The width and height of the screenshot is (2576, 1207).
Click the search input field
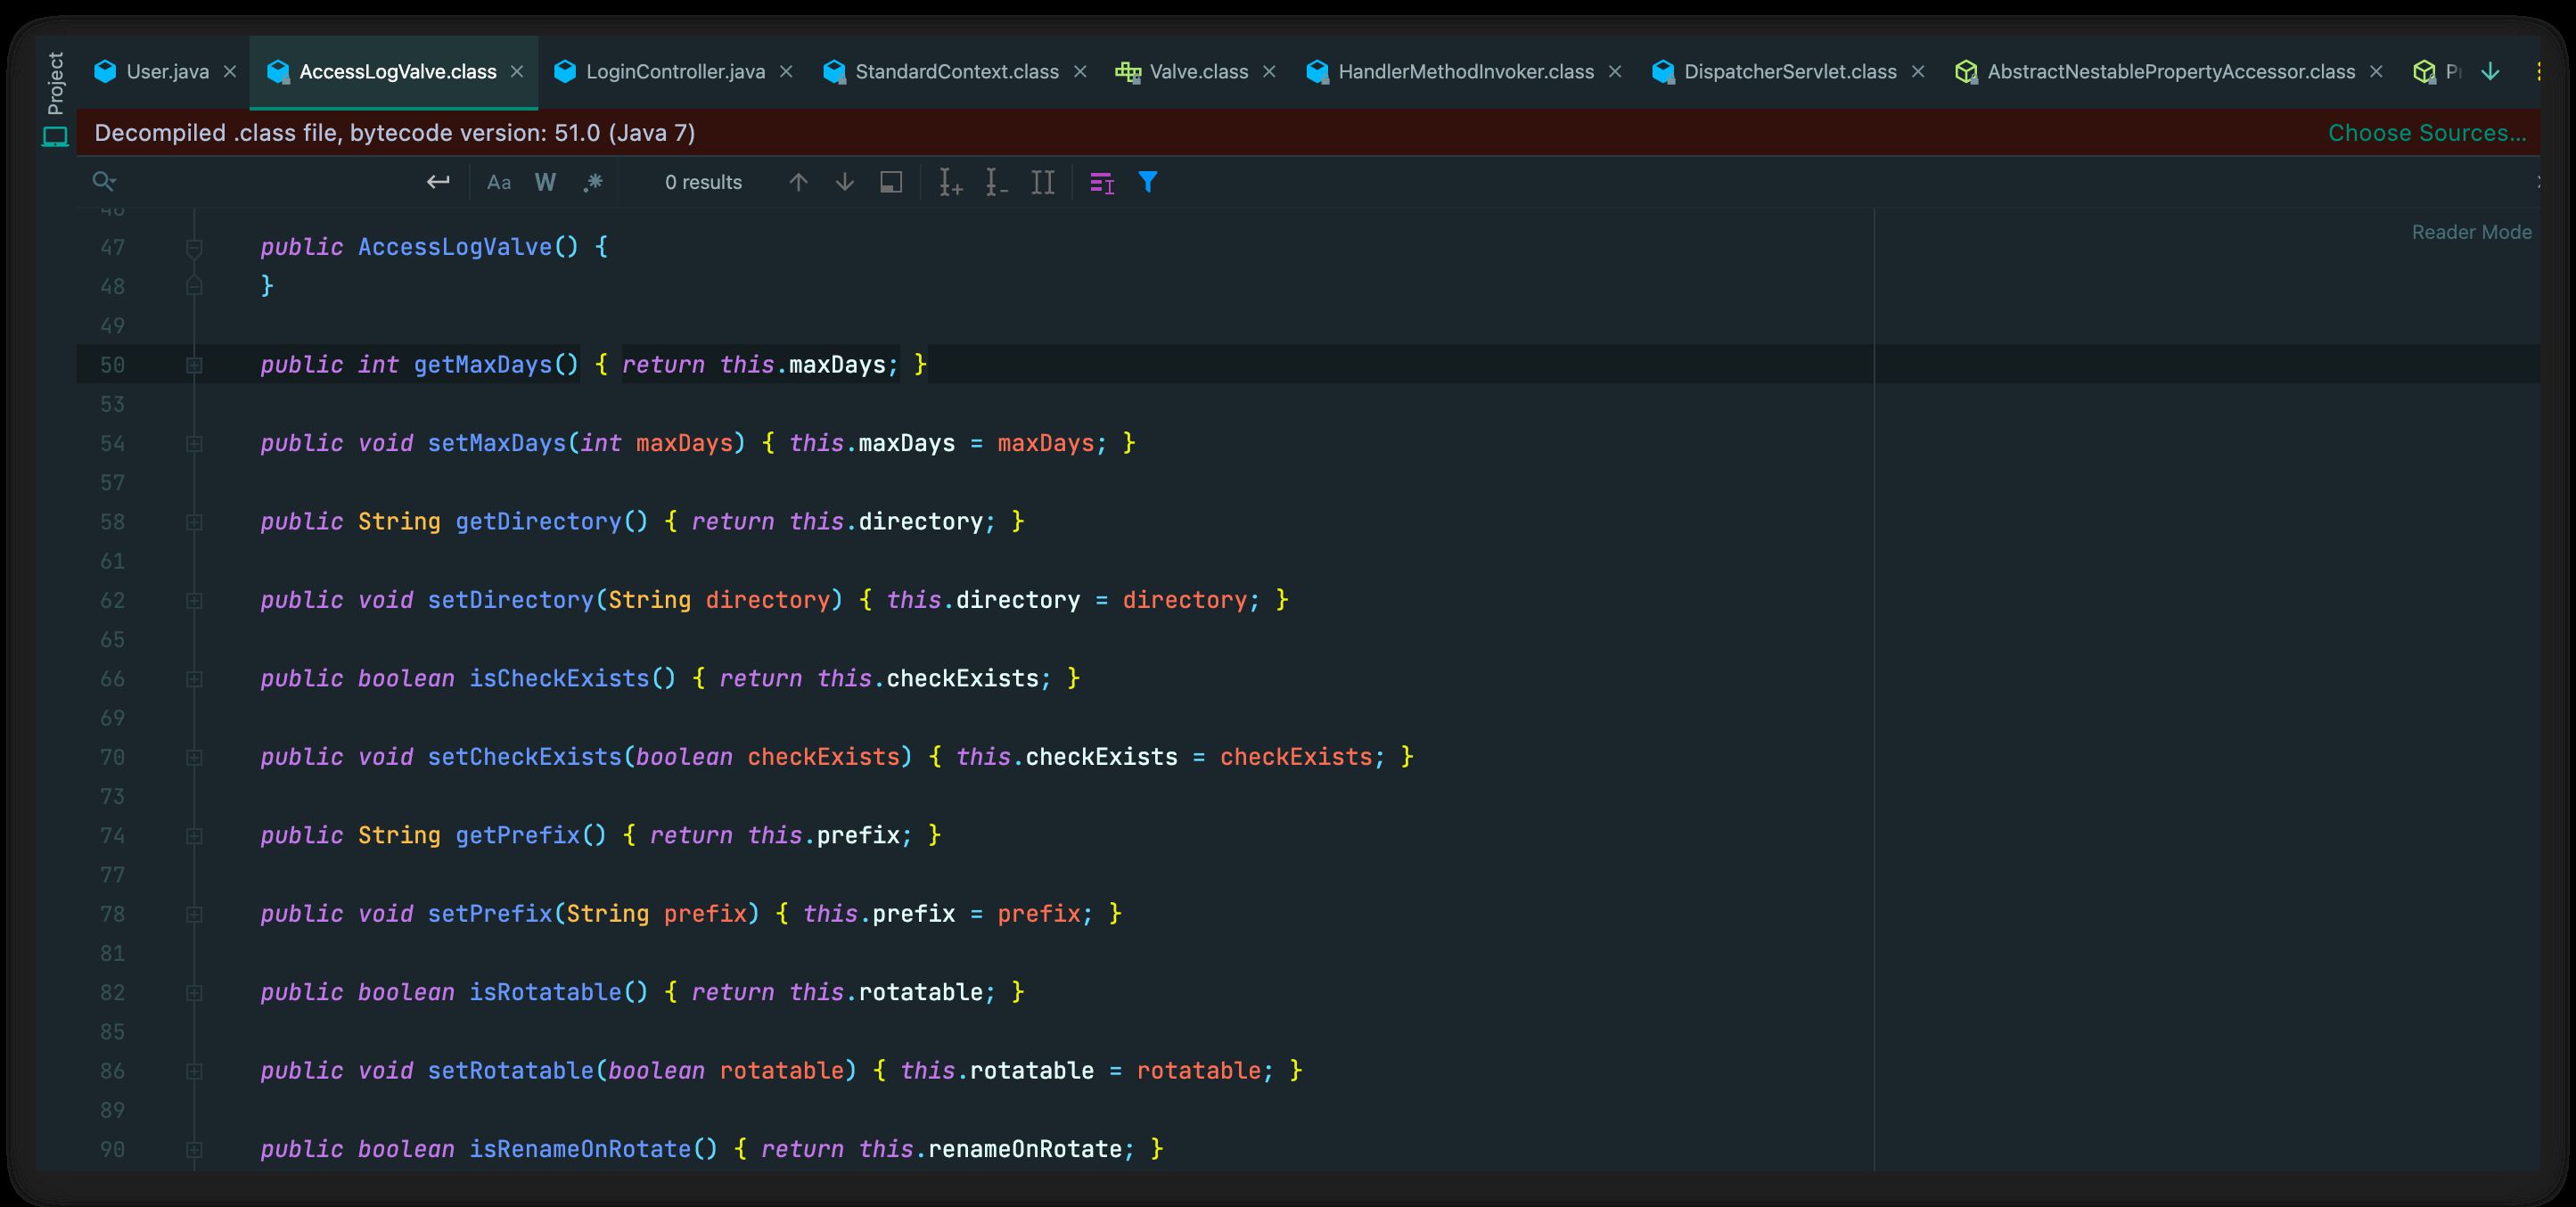[270, 182]
